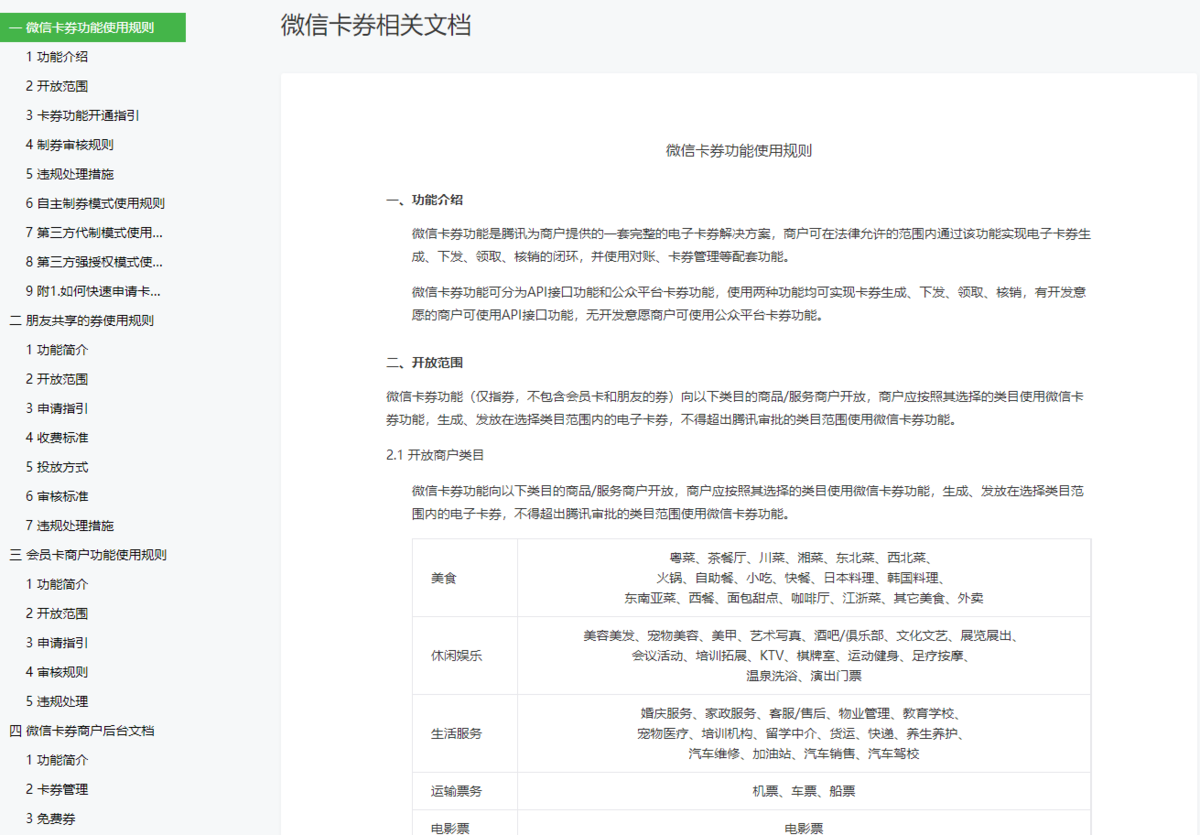
Task: Open 1 功能简介 under 会员卡商户功能使用规则
Action: (57, 584)
